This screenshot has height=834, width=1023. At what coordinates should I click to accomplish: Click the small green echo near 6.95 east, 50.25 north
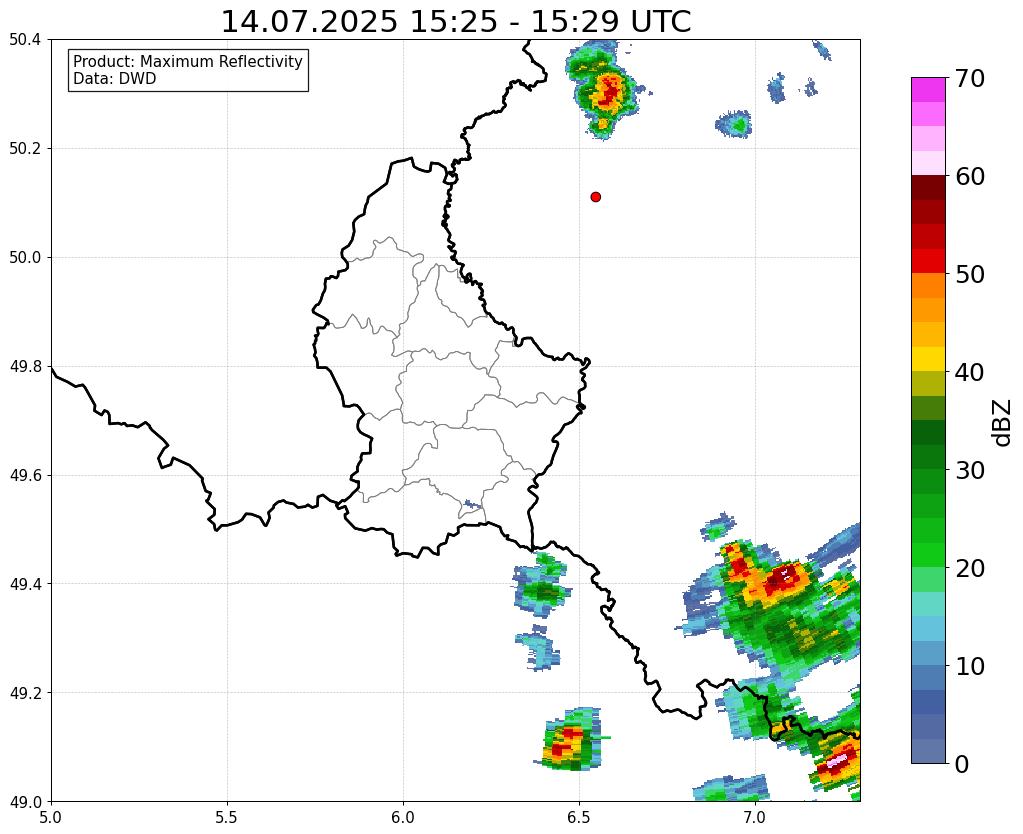coord(734,123)
